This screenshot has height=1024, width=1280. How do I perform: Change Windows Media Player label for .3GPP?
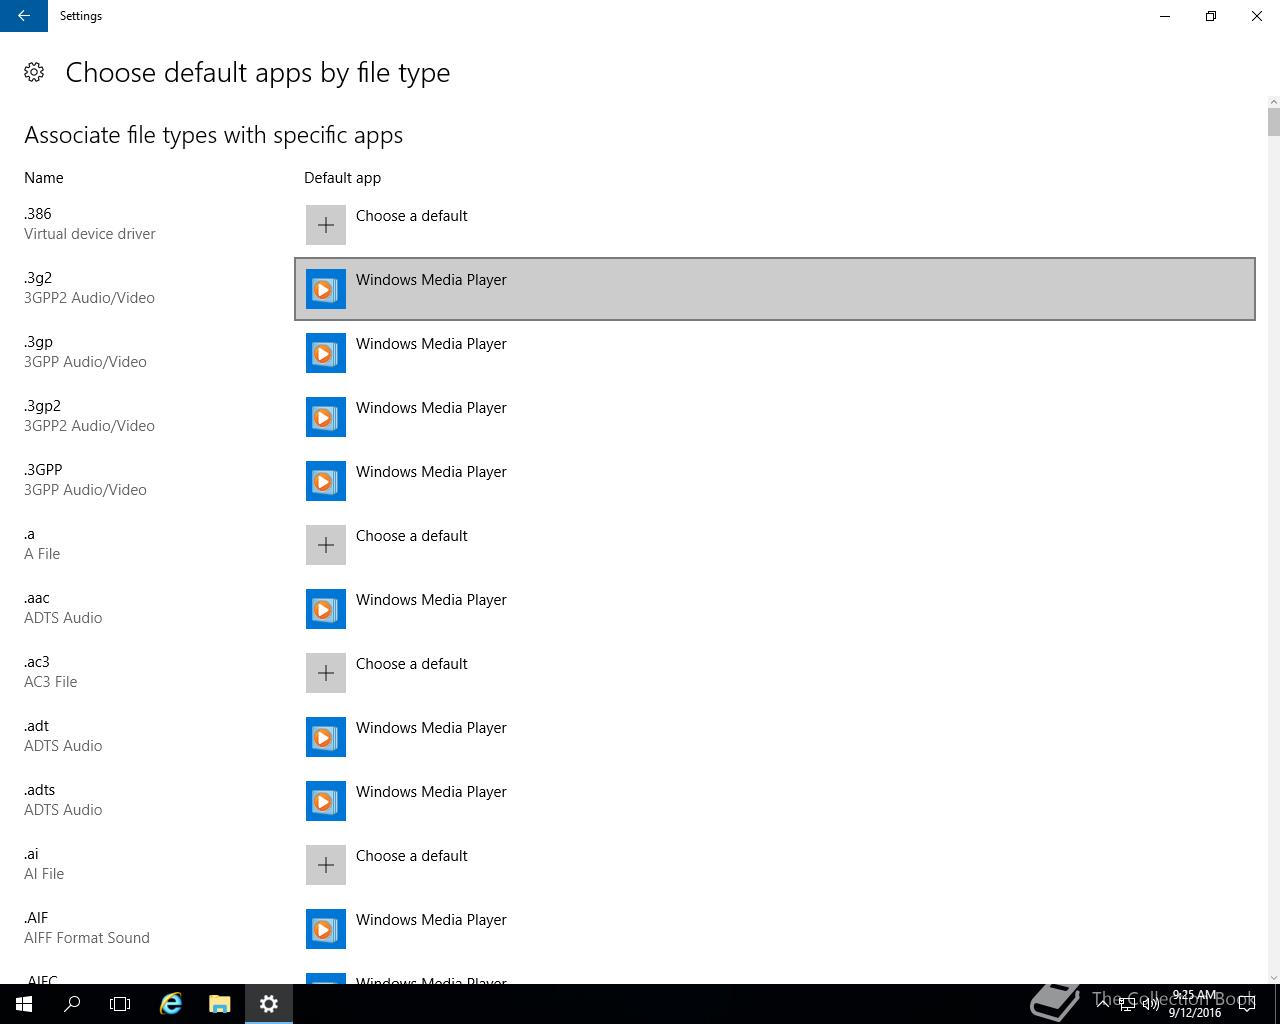click(431, 472)
